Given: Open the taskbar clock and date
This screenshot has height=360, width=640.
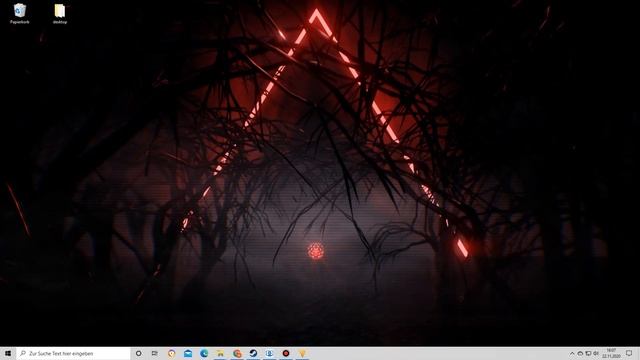Looking at the screenshot, I should click(x=611, y=353).
